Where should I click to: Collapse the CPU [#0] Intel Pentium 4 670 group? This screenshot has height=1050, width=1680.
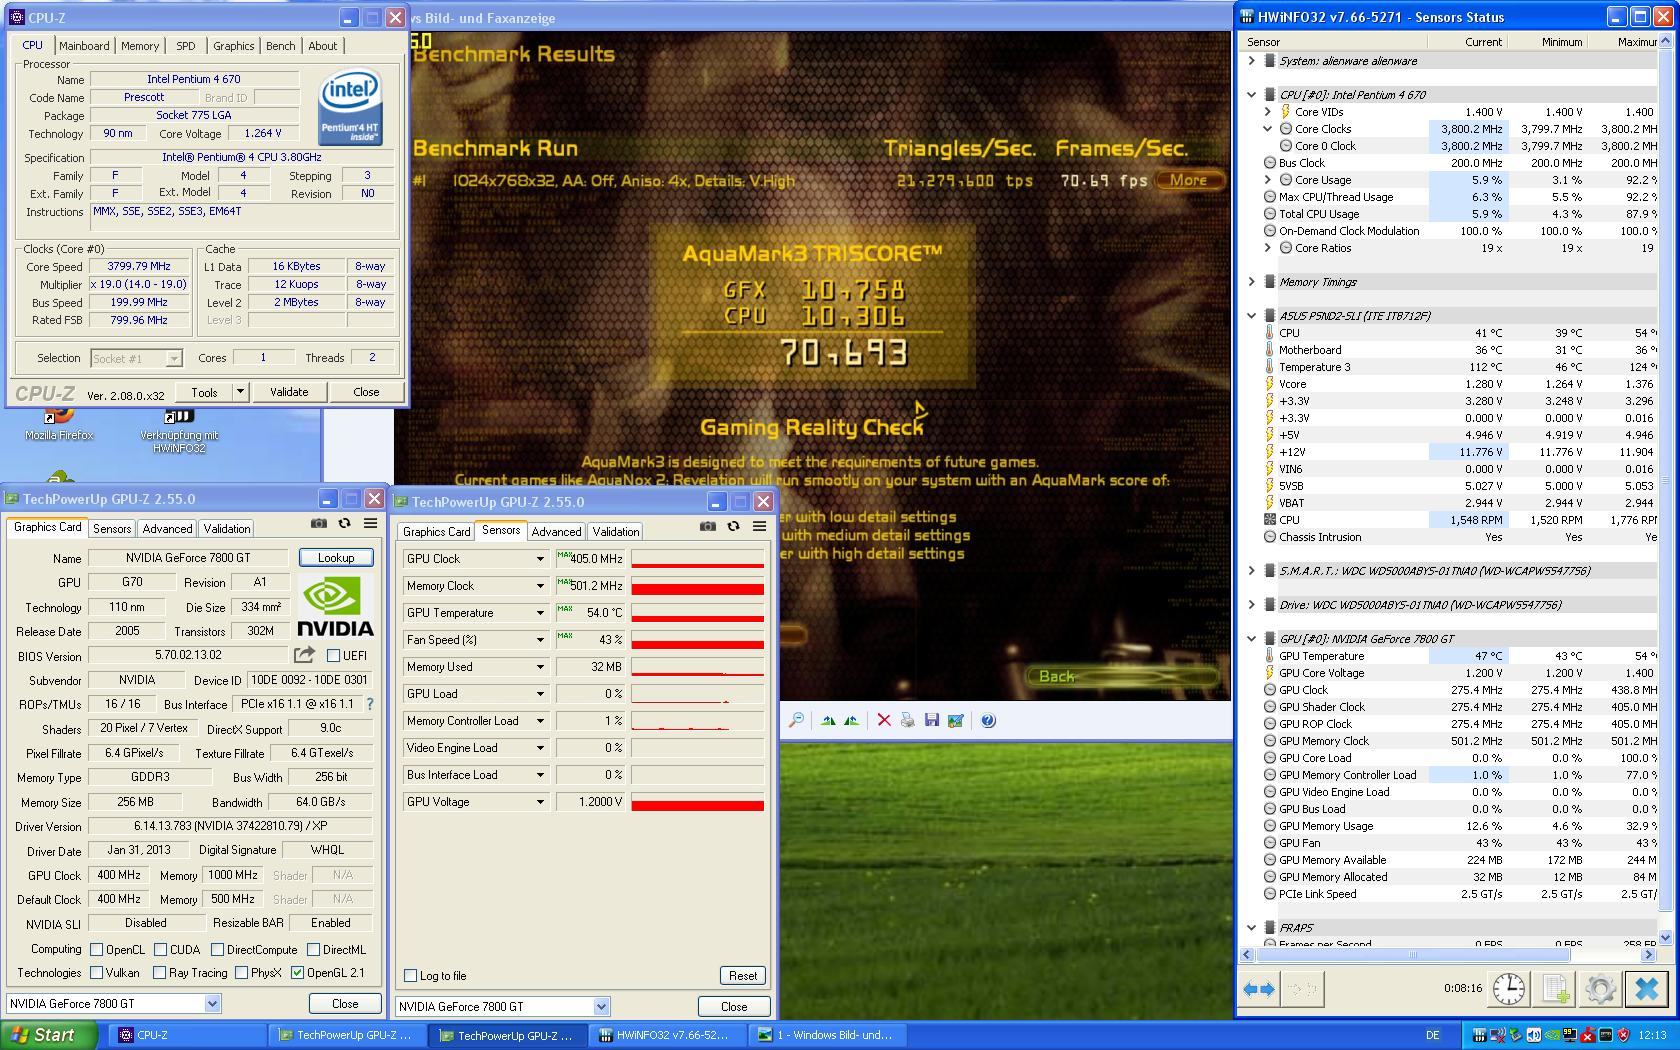coord(1252,95)
